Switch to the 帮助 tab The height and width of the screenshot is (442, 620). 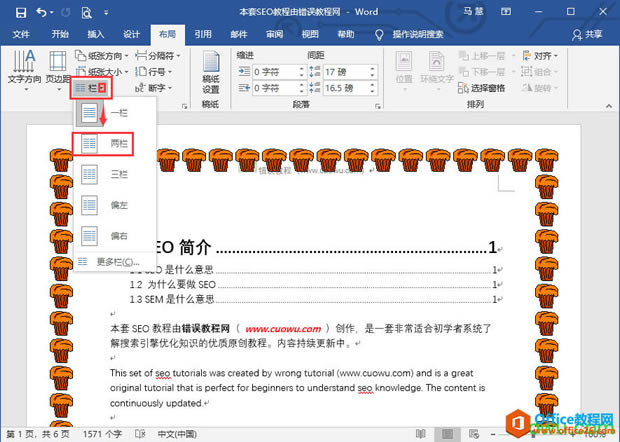[346, 34]
